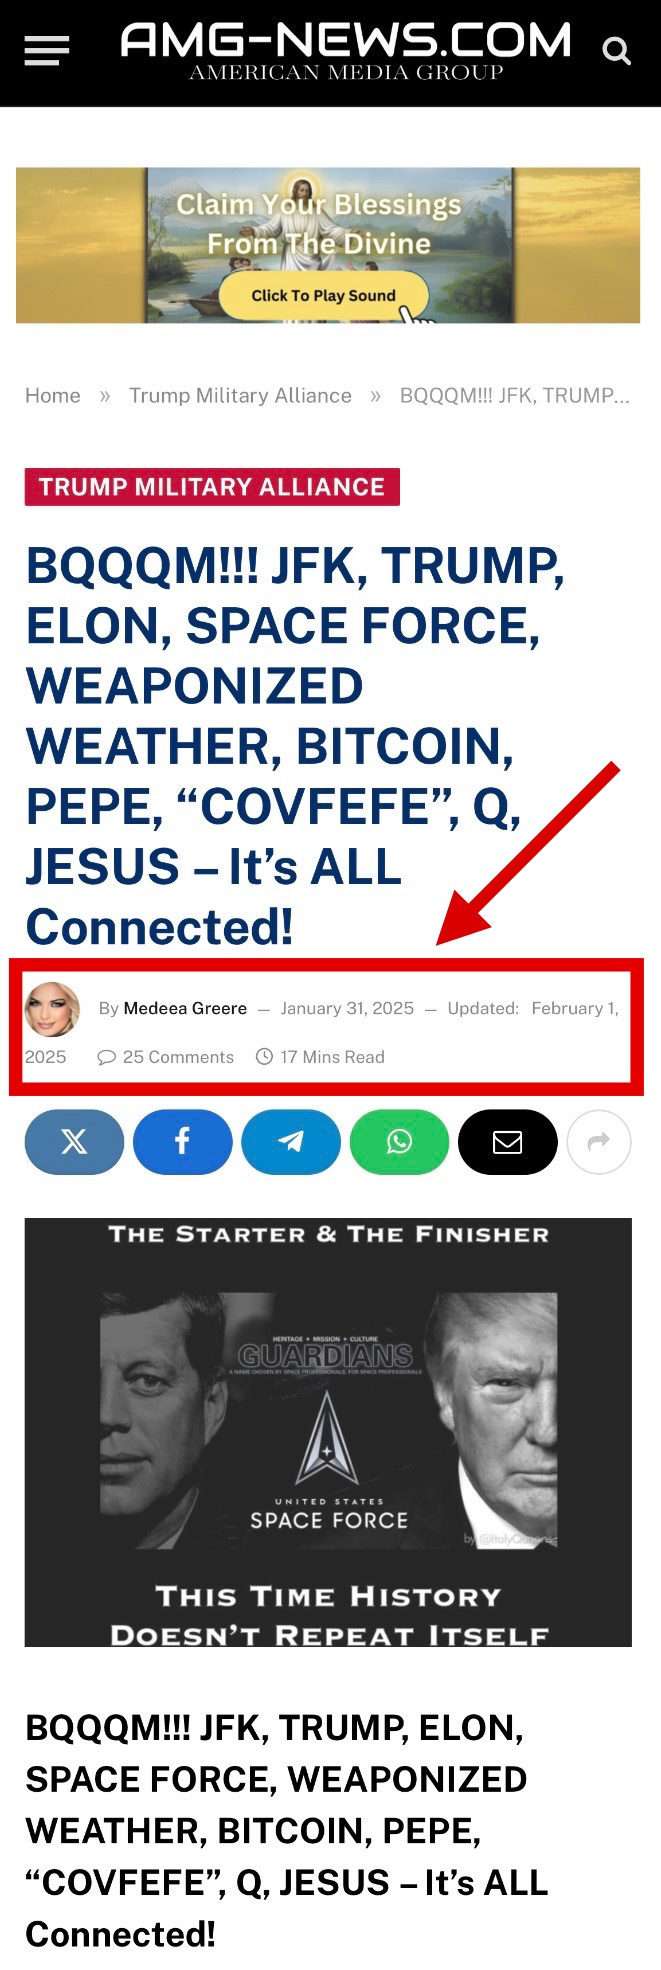
Task: Share article on Facebook
Action: pos(183,1142)
